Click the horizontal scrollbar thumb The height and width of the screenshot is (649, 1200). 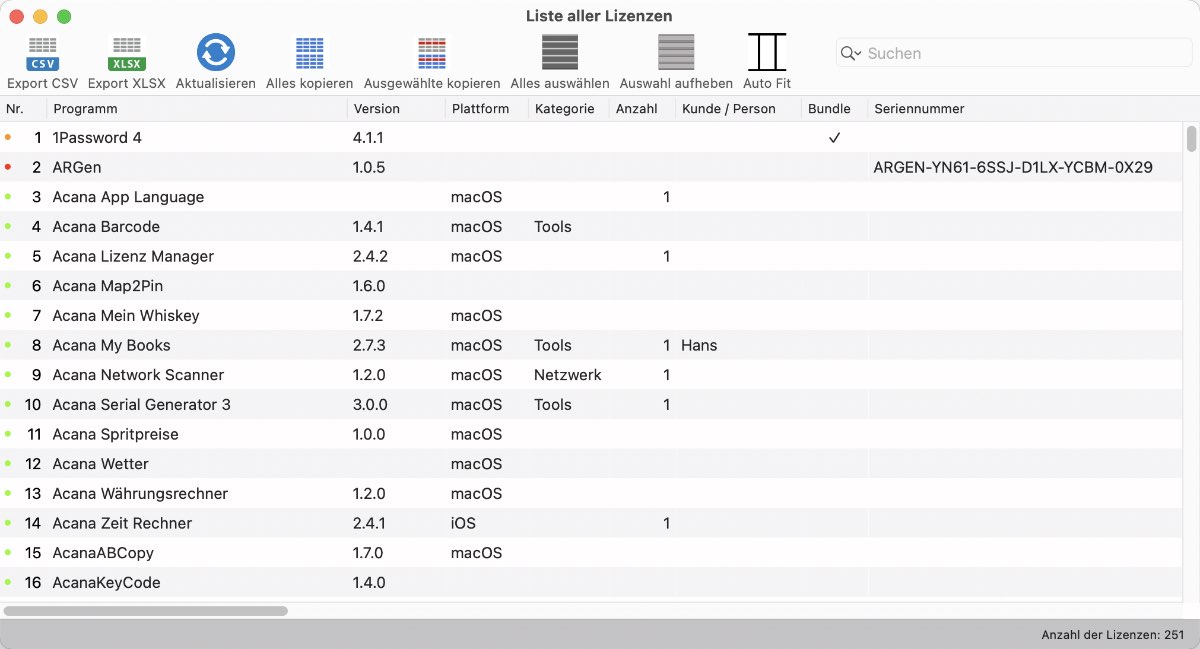click(x=146, y=610)
